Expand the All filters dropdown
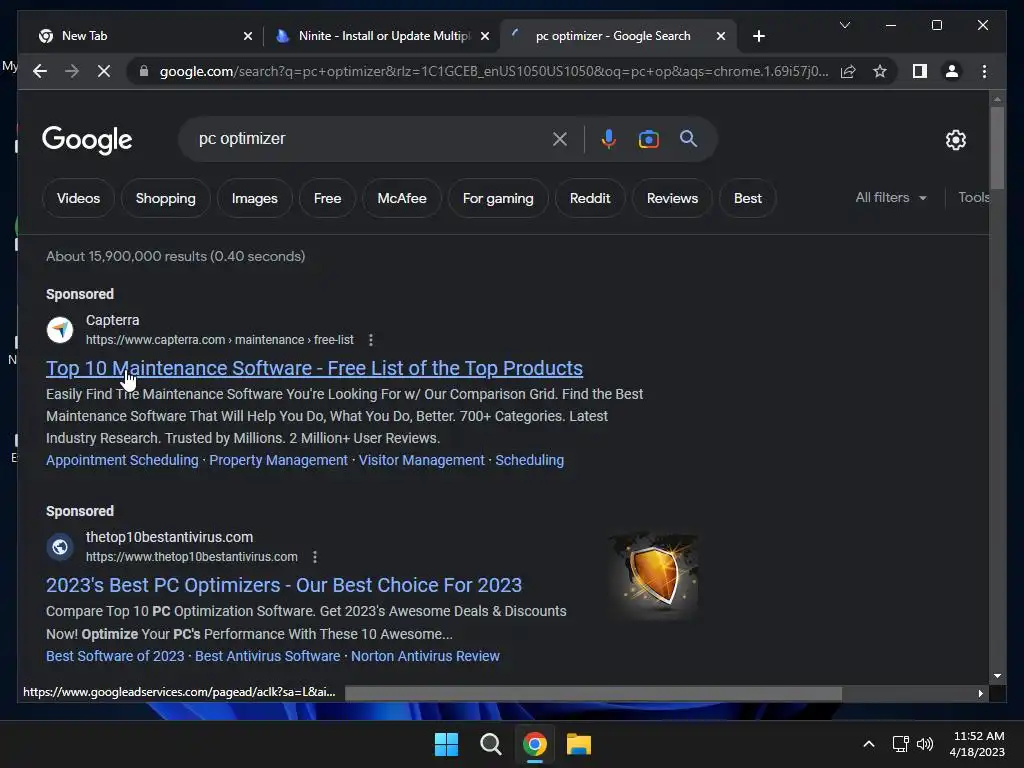The width and height of the screenshot is (1024, 768). pyautogui.click(x=891, y=197)
